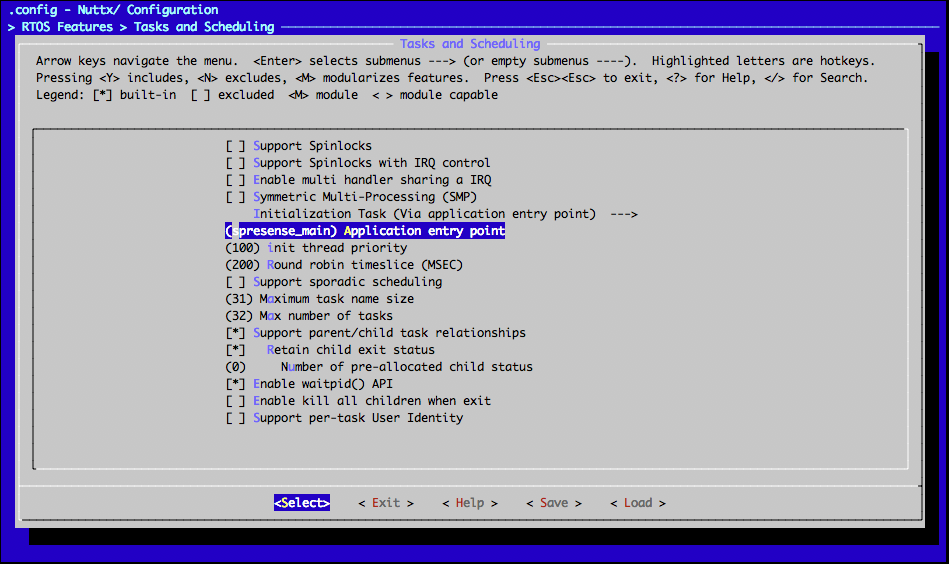Uncheck Retain child exit status
This screenshot has height=564, width=949.
(235, 350)
